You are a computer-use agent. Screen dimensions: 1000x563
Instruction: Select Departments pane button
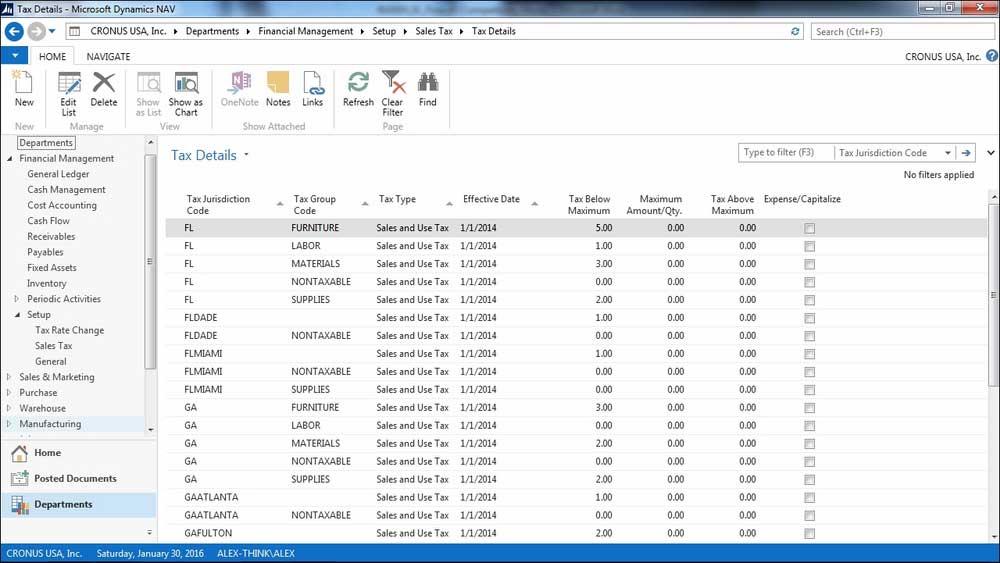[x=78, y=504]
